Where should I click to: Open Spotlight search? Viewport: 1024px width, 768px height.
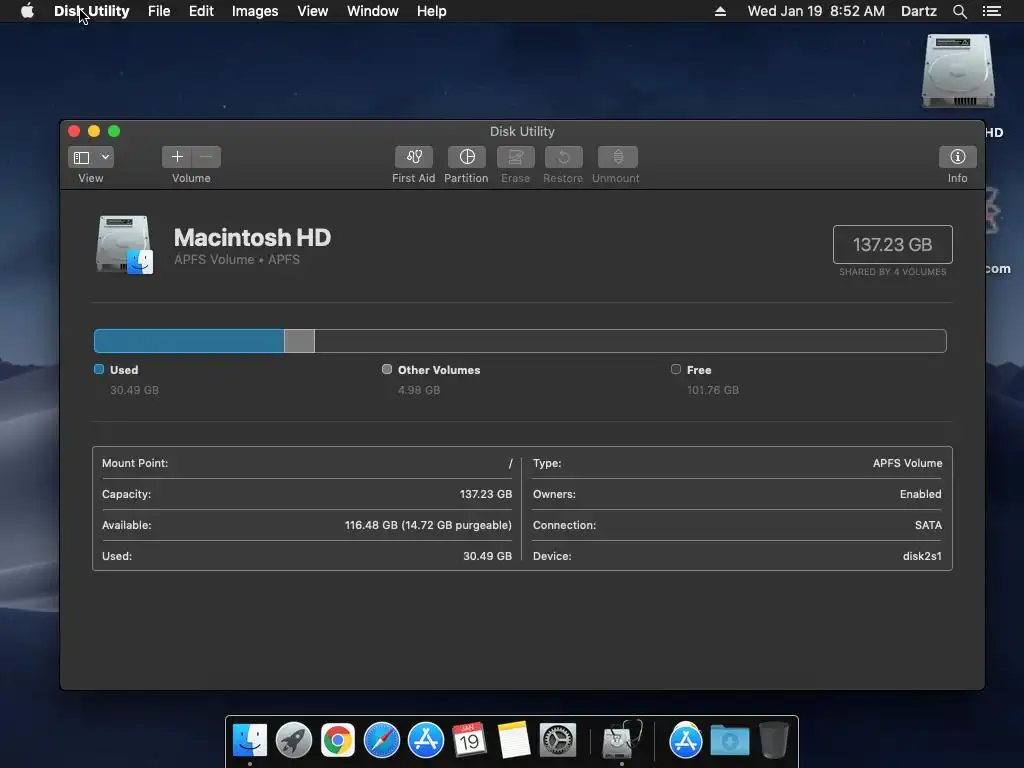pos(959,11)
